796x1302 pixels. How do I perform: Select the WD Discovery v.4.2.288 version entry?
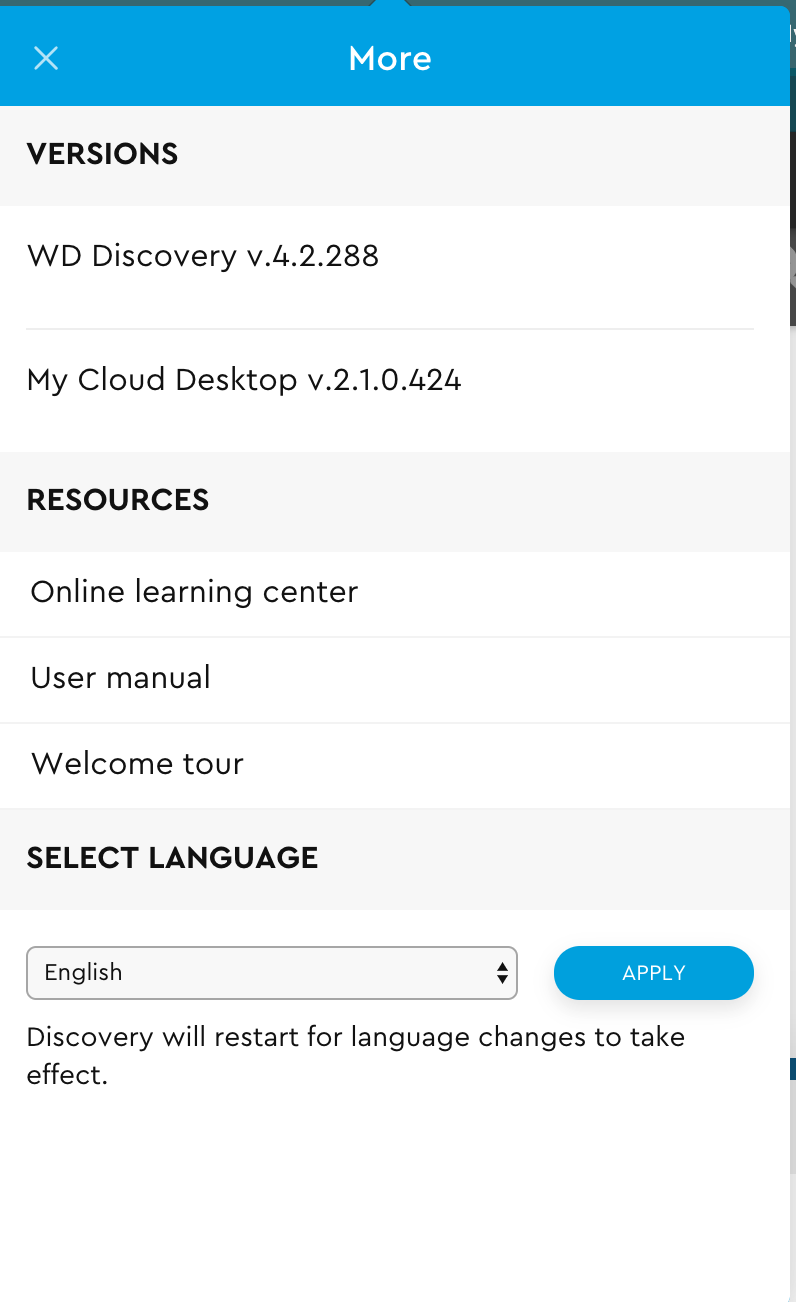pos(203,256)
